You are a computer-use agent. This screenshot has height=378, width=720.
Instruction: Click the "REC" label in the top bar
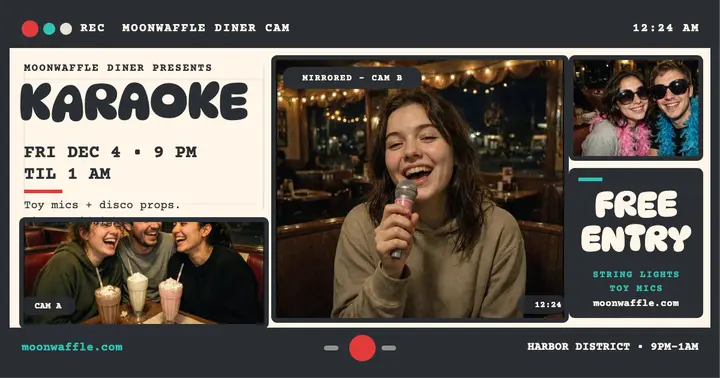(92, 28)
